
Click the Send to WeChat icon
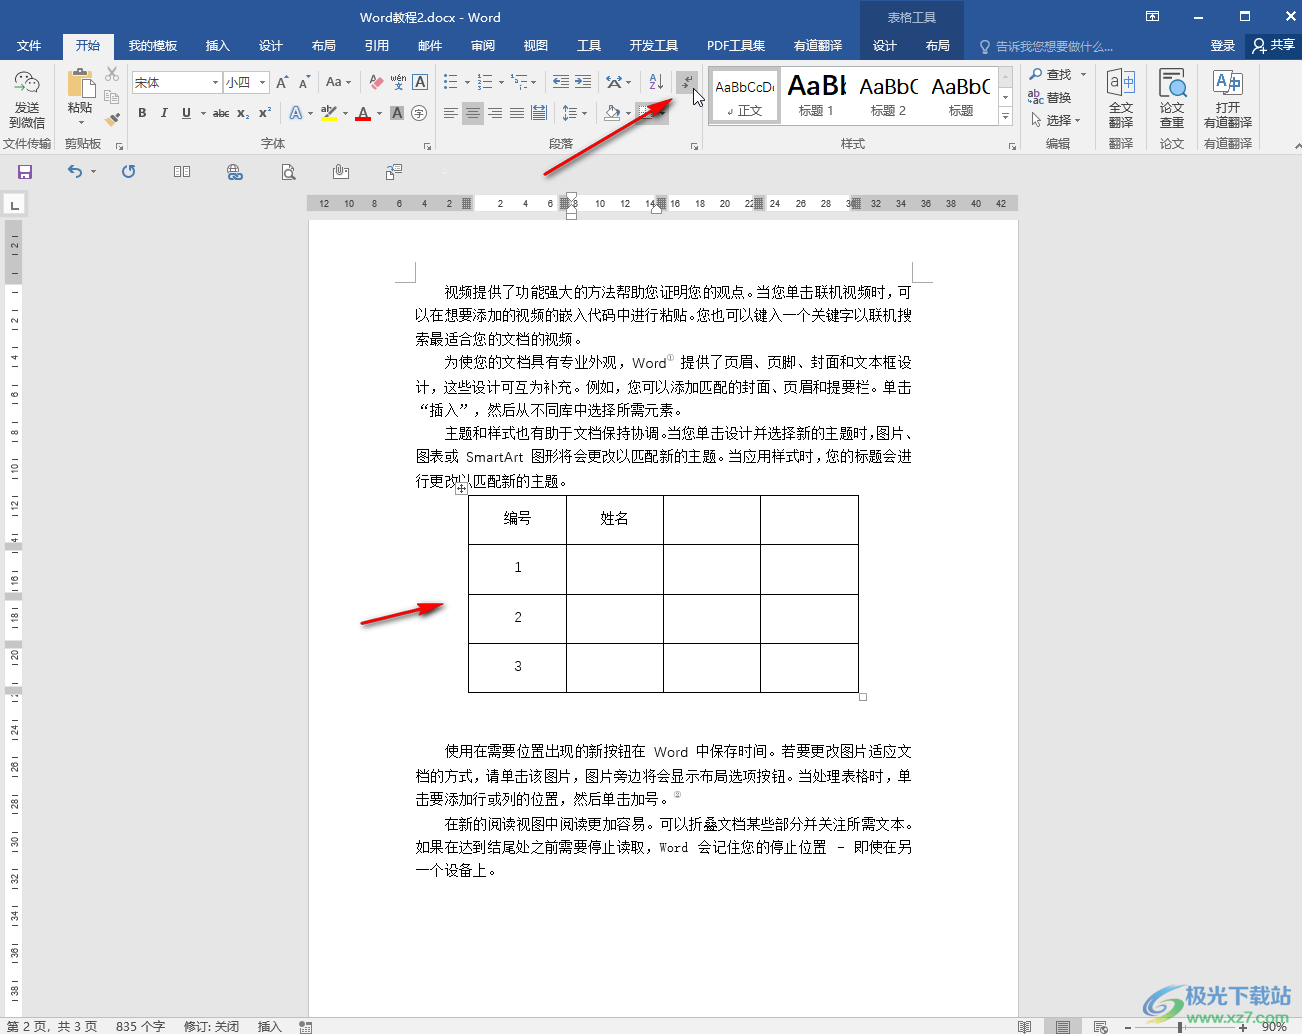click(27, 84)
